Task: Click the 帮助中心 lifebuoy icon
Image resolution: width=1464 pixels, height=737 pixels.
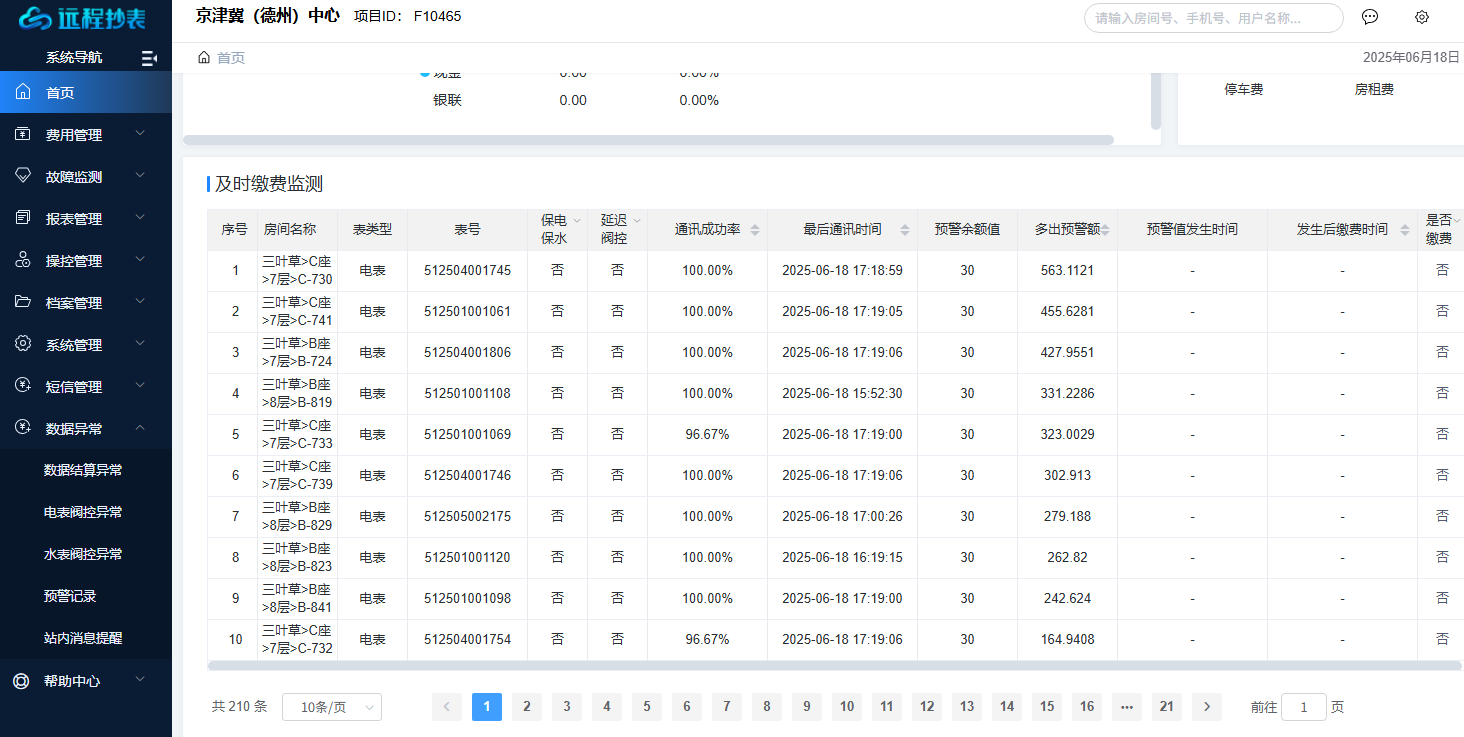Action: (21, 681)
